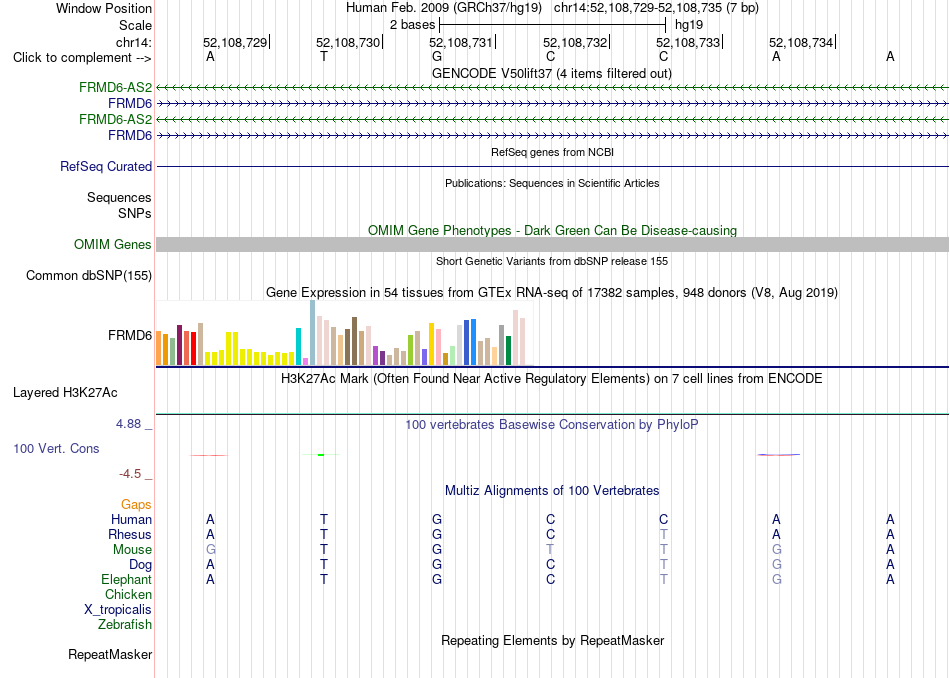Open the Common dbSNP(155) track label
950x678 pixels.
point(89,275)
